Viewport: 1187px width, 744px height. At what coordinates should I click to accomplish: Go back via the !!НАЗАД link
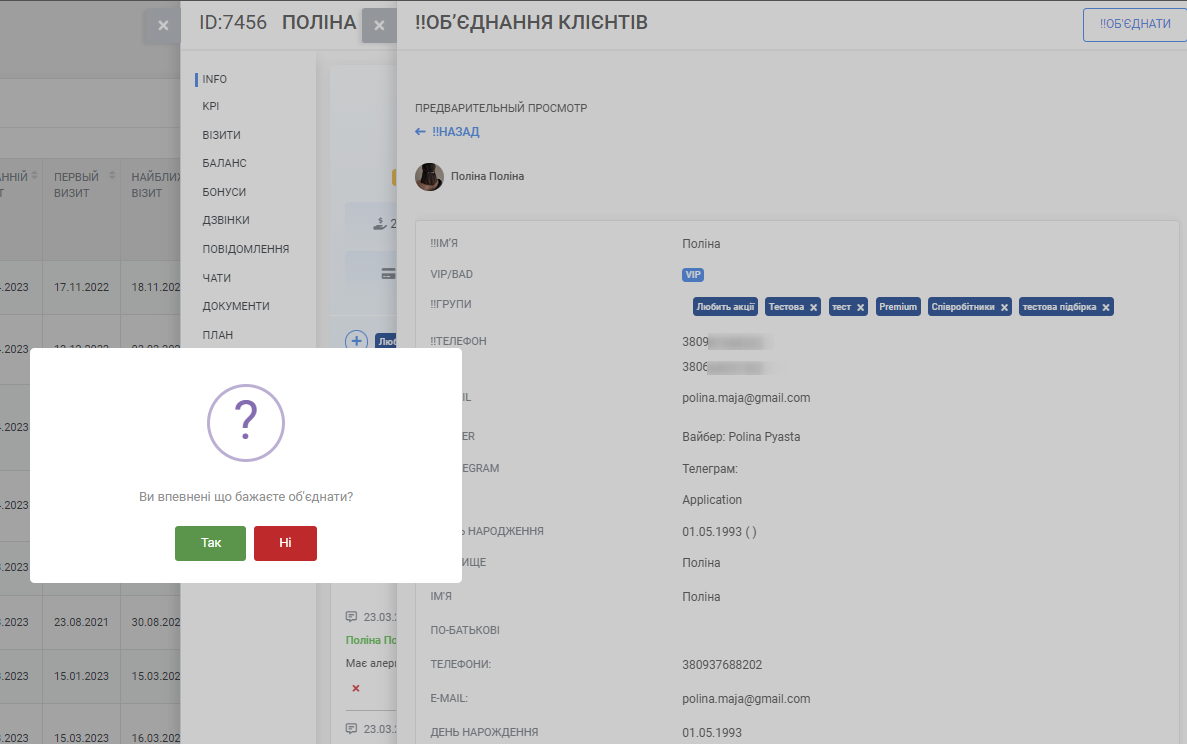[x=447, y=132]
